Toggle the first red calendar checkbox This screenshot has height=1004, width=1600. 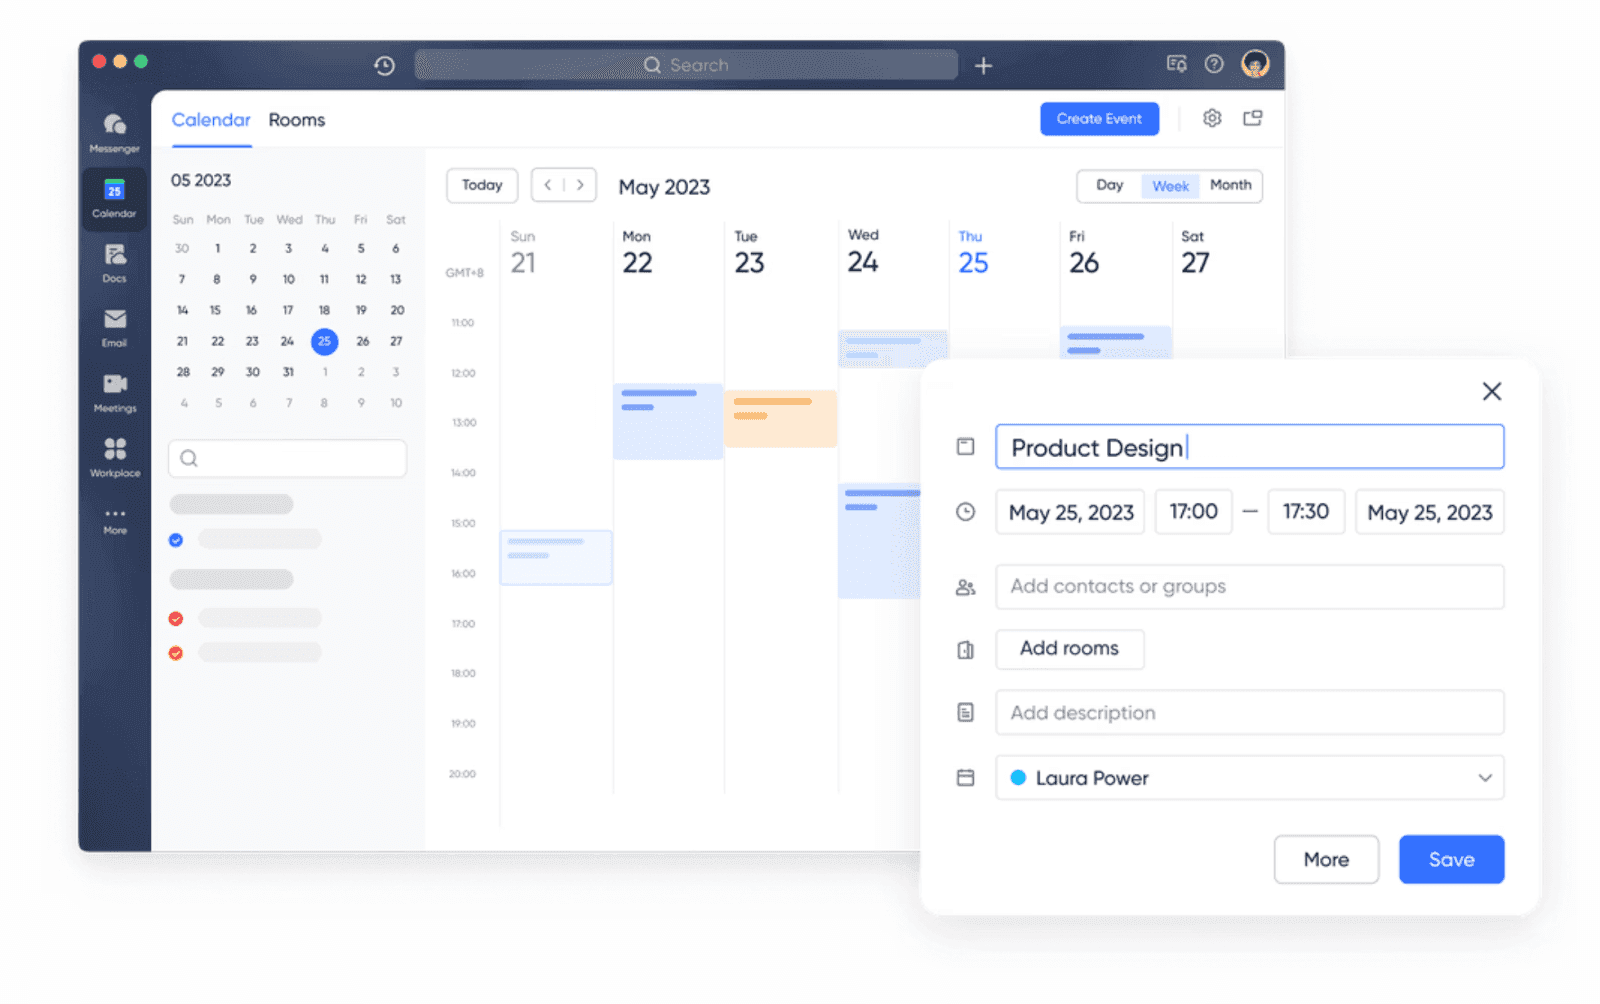click(x=176, y=618)
